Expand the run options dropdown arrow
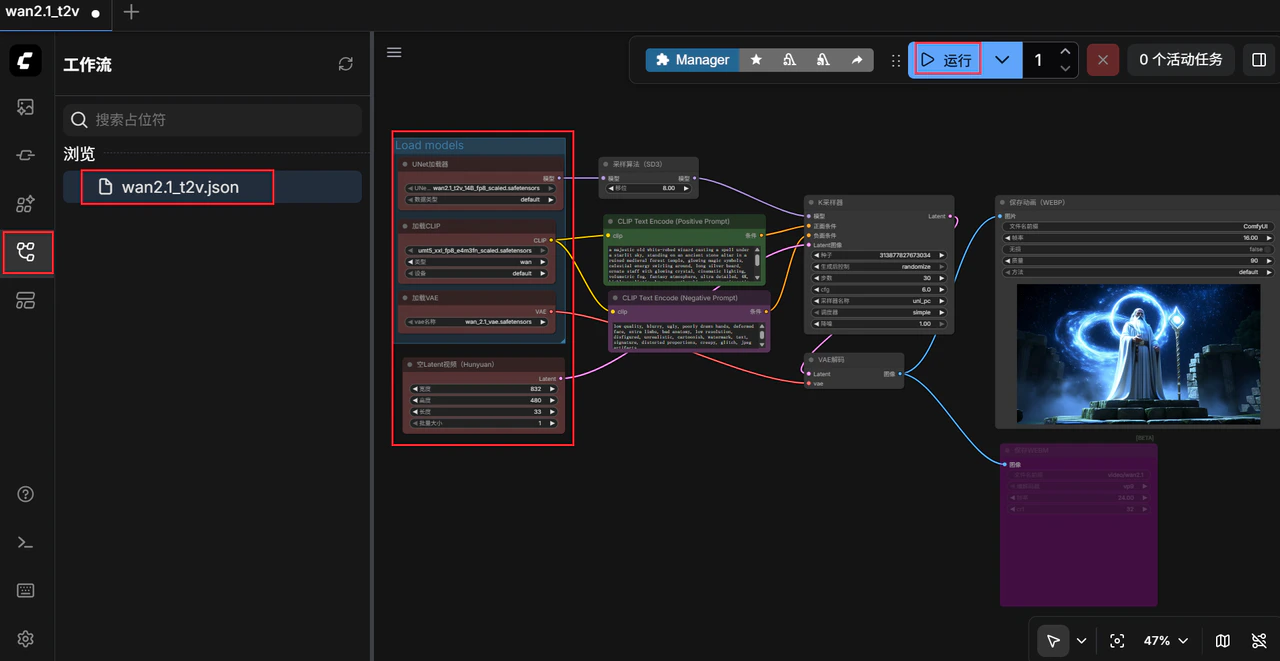 (1002, 60)
